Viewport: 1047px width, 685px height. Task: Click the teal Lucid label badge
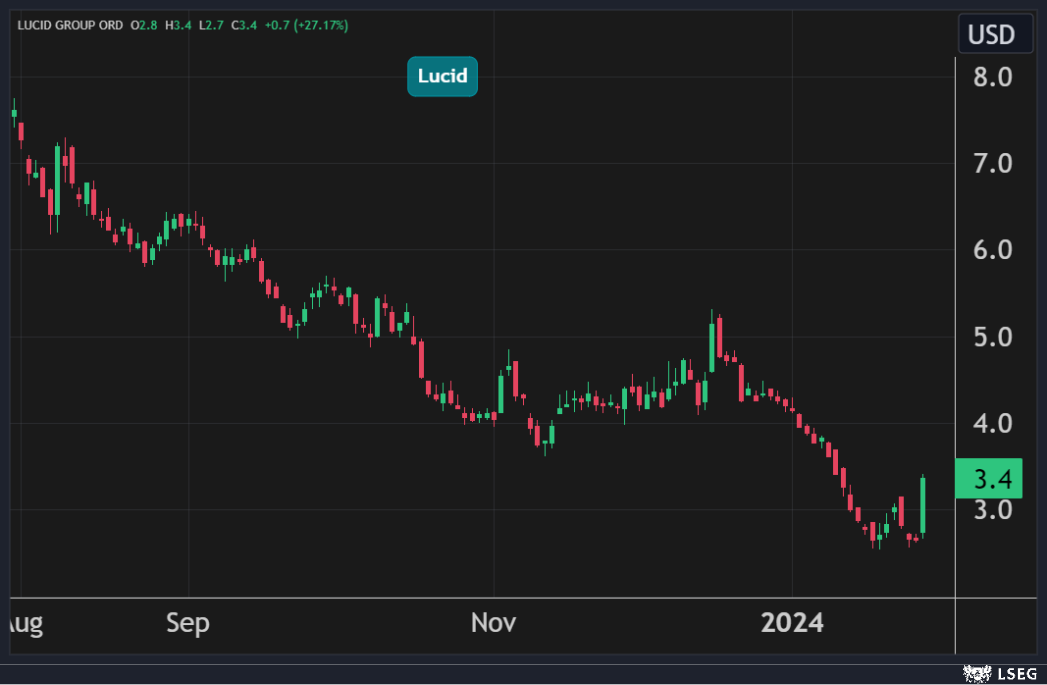pyautogui.click(x=442, y=76)
